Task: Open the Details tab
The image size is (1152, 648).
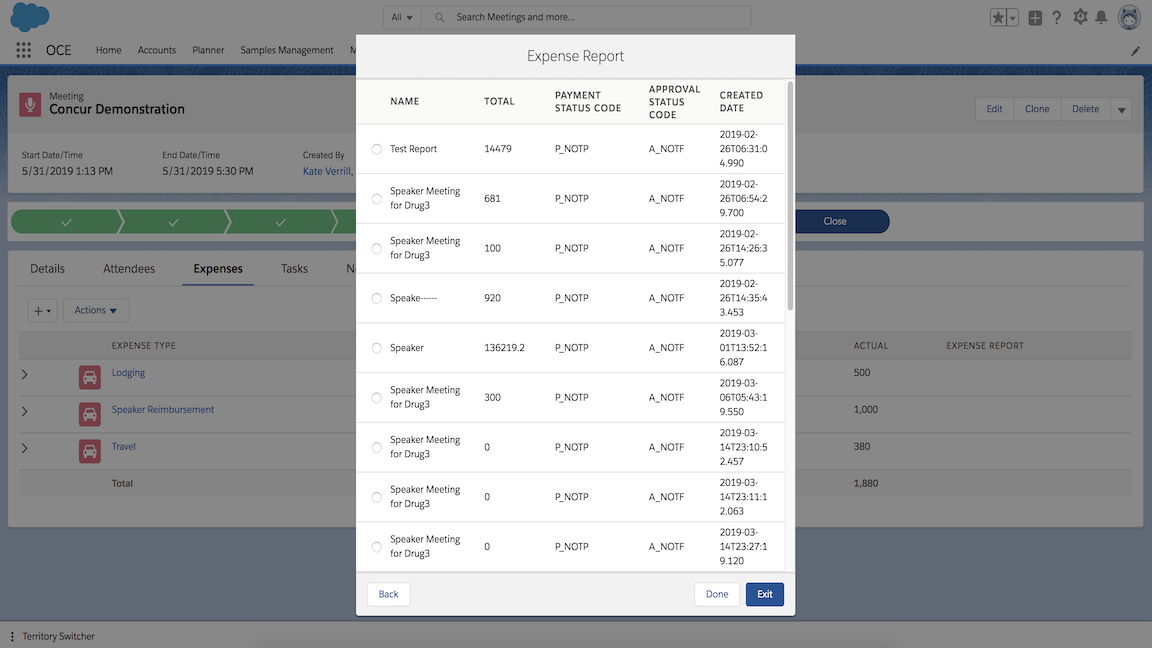Action: click(x=46, y=268)
